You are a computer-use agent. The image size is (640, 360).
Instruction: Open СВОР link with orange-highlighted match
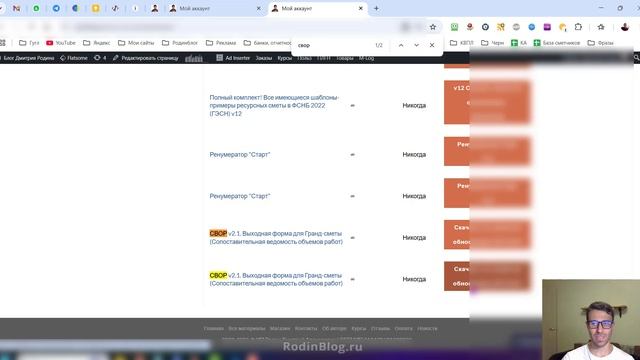click(276, 238)
